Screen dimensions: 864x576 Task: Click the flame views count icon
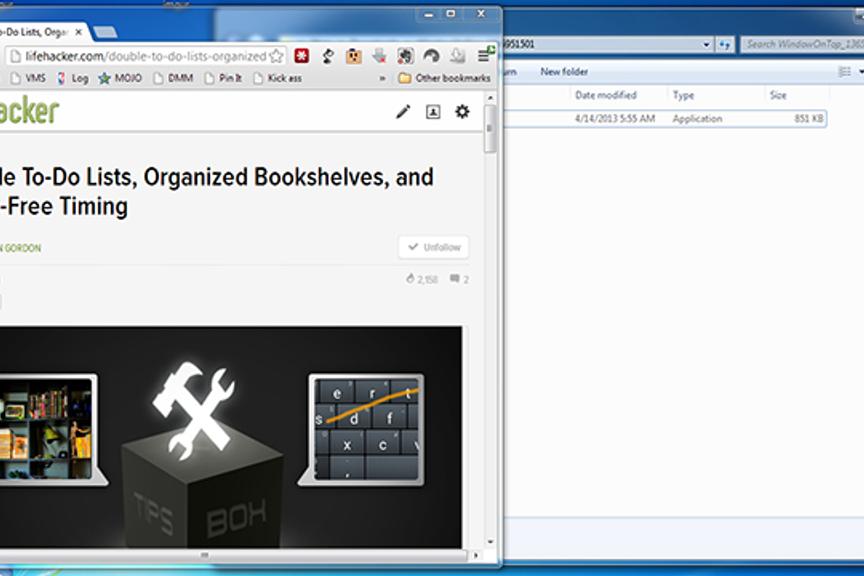click(410, 280)
